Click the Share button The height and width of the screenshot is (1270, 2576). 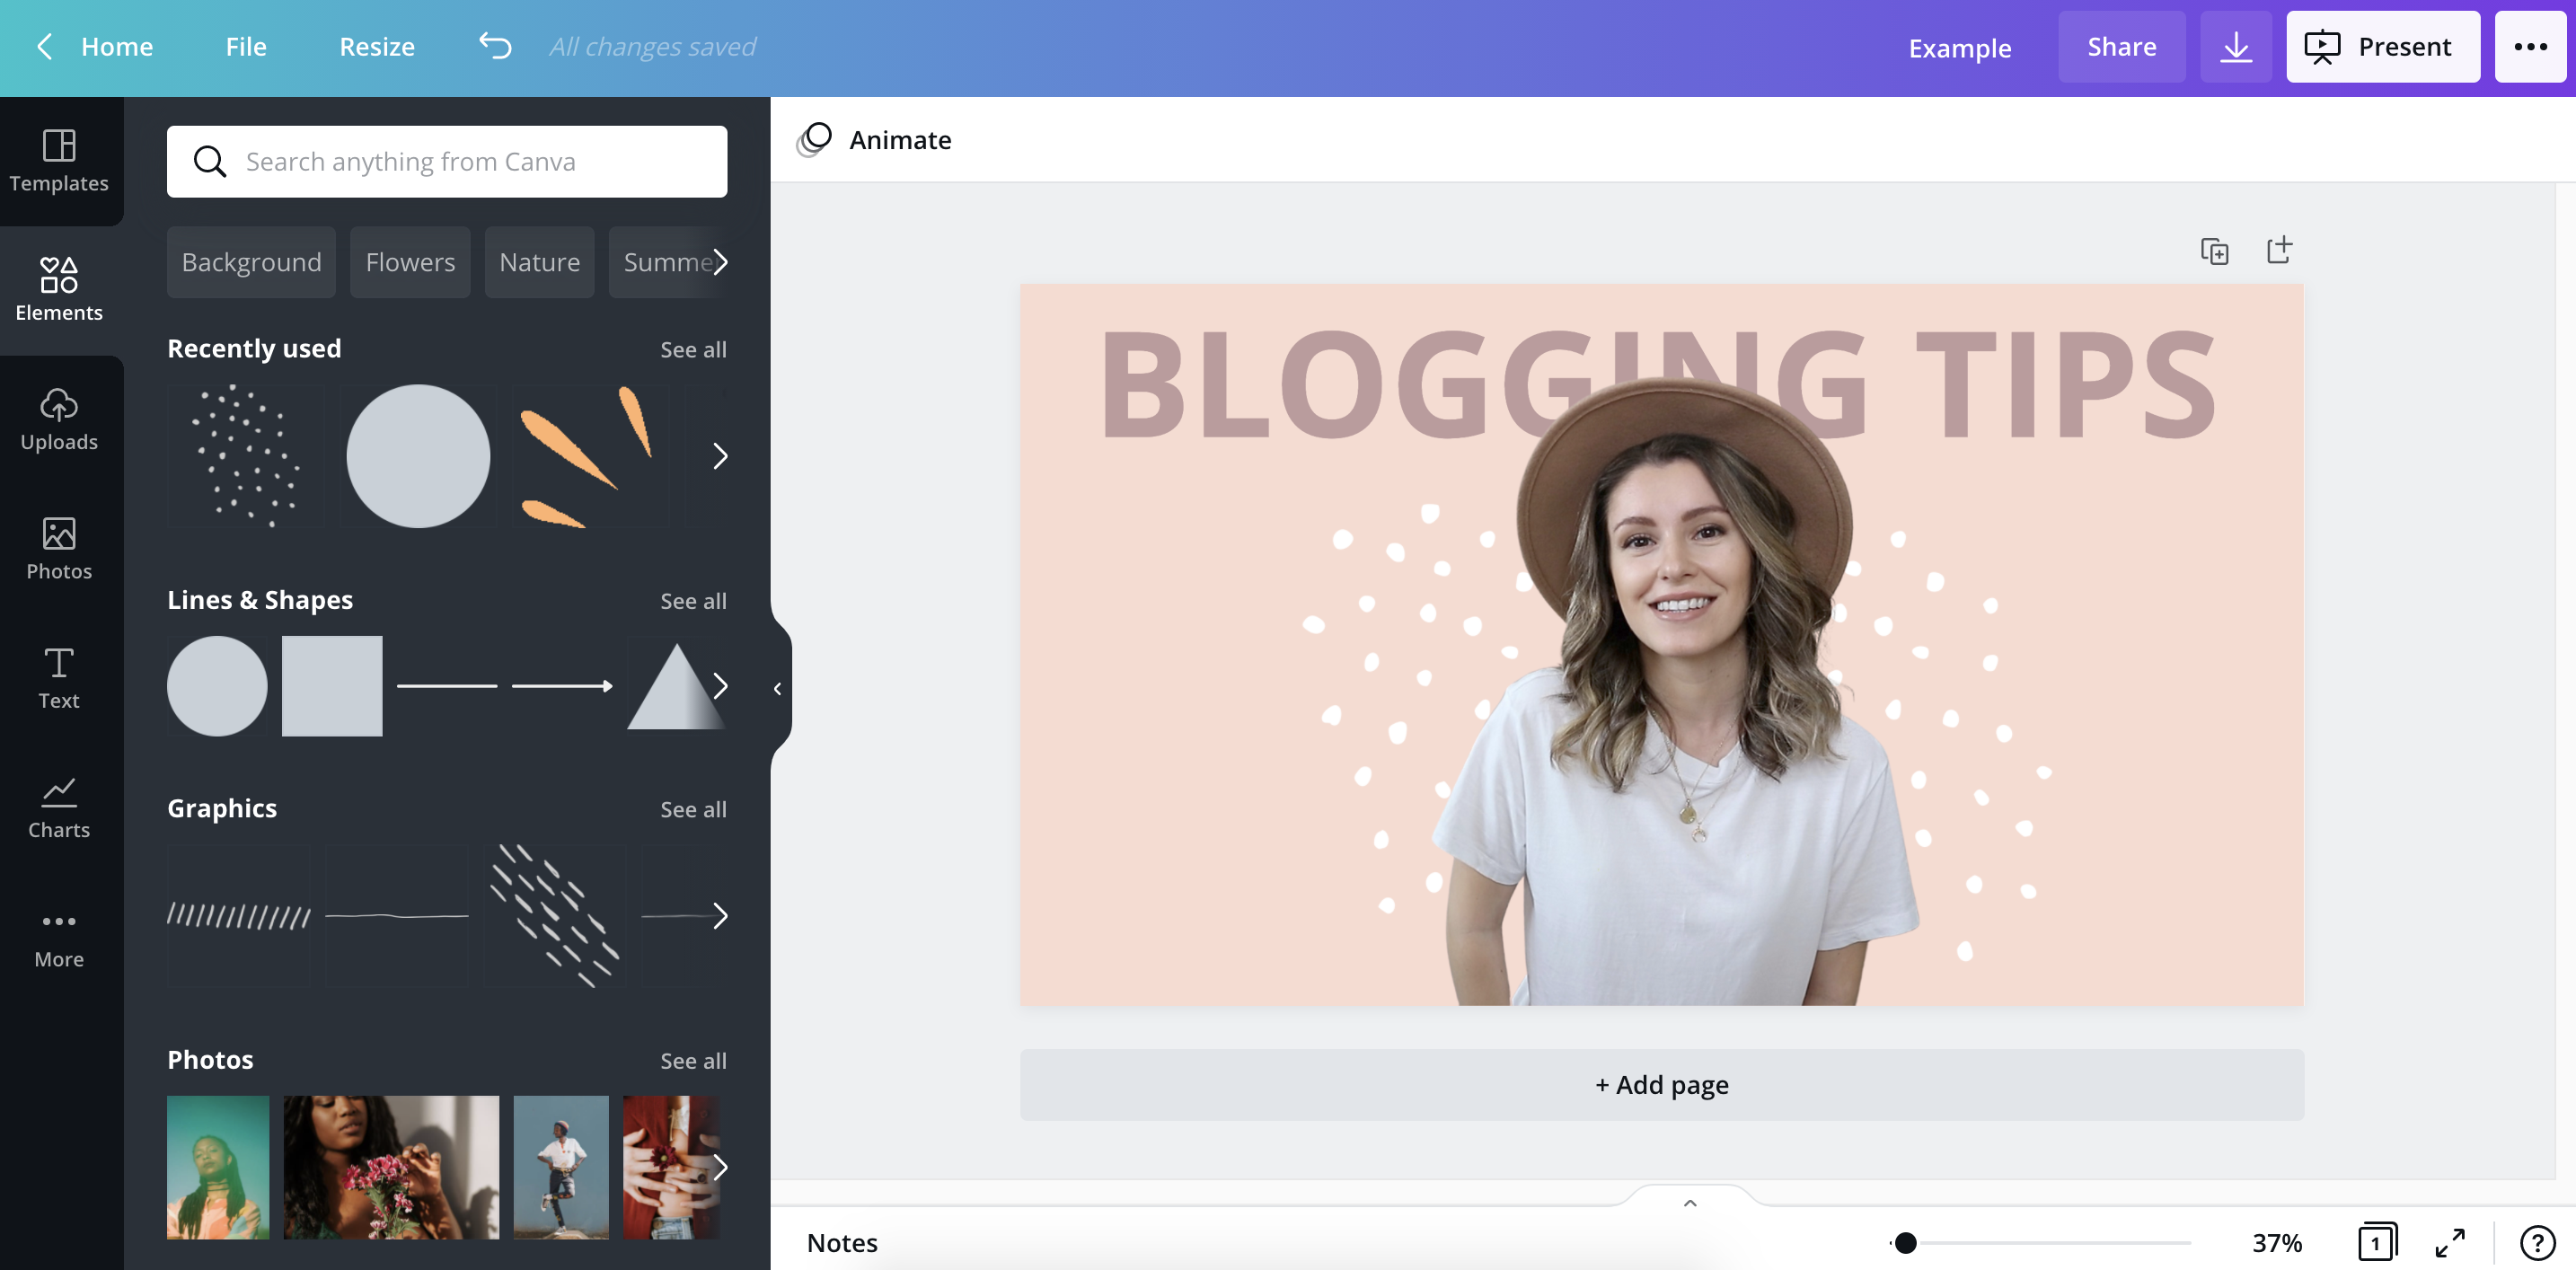(2121, 47)
